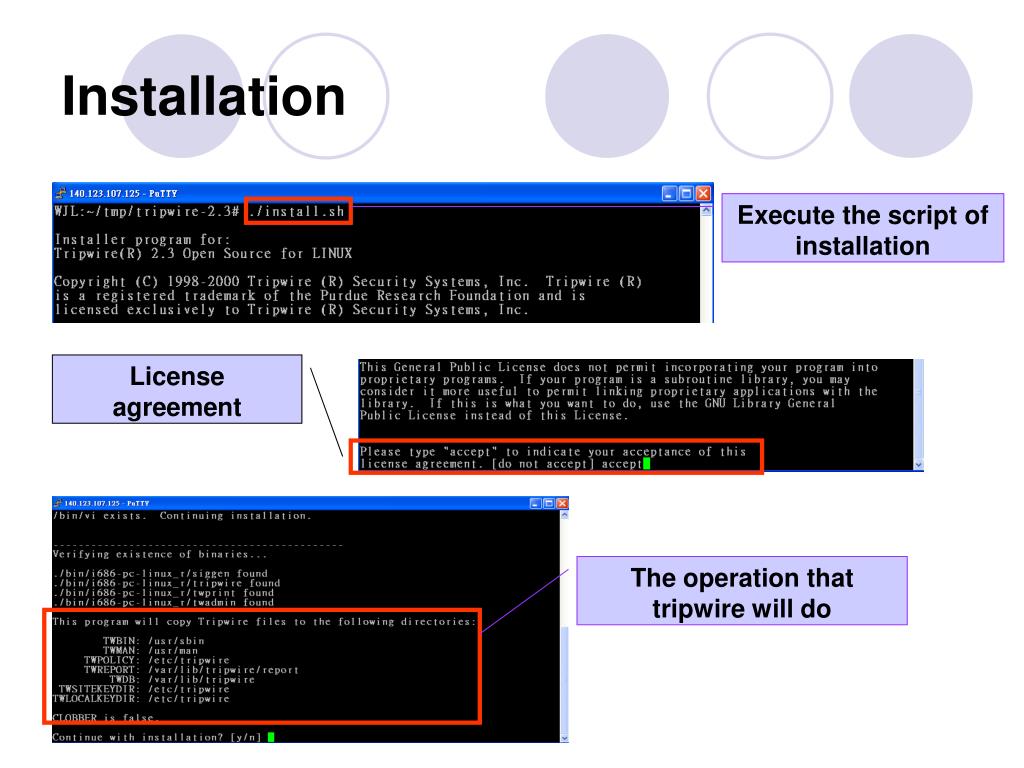Click the 'TWSITEKEYDIR: /etc/tripwire' line
1024x768 pixels.
coord(144,690)
